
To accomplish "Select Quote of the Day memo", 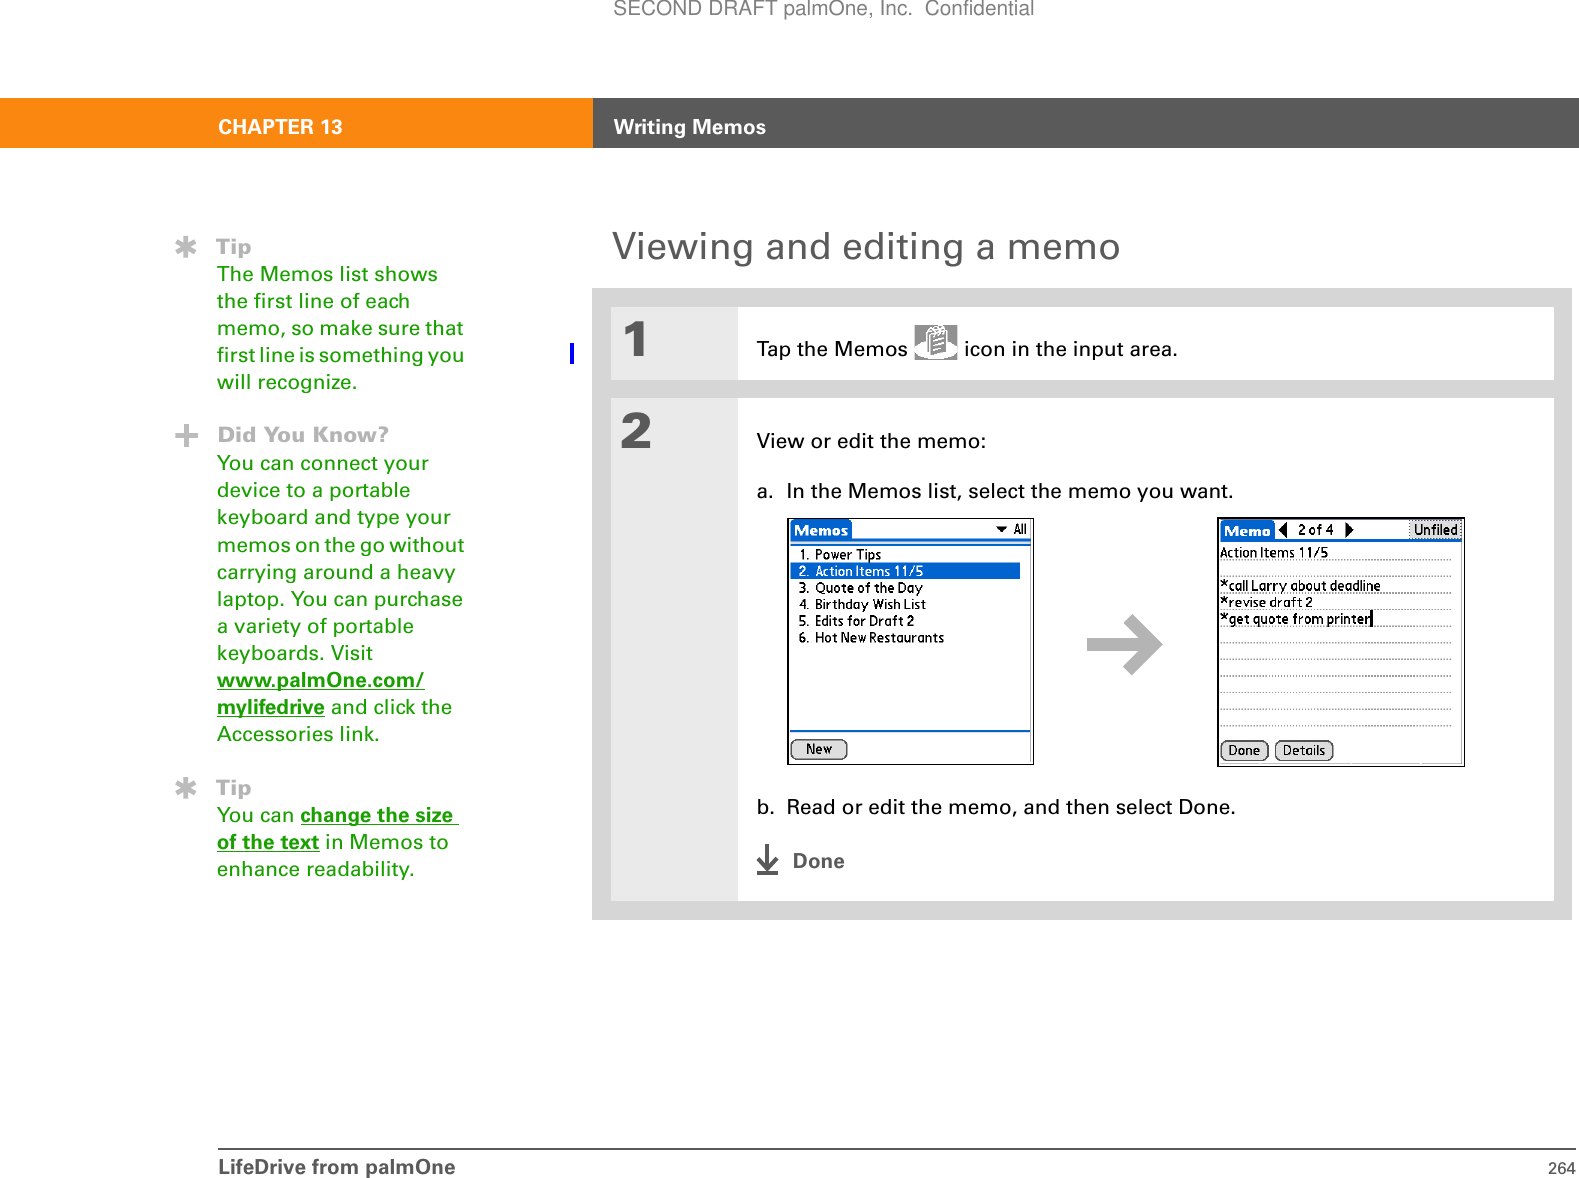I will [860, 588].
